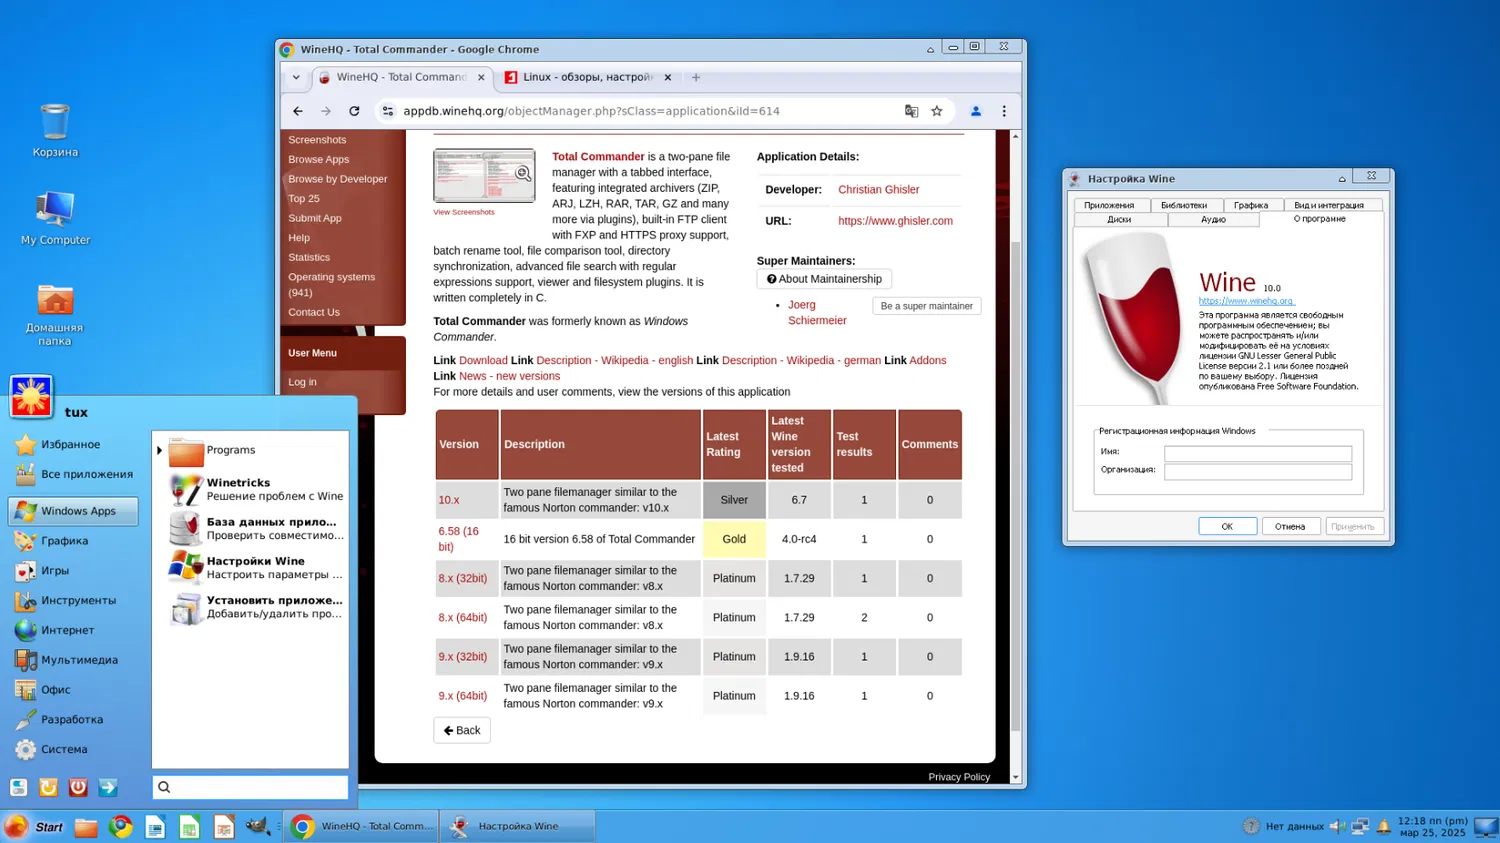Launch GIMP from the taskbar
Image resolution: width=1500 pixels, height=843 pixels.
coord(258,827)
